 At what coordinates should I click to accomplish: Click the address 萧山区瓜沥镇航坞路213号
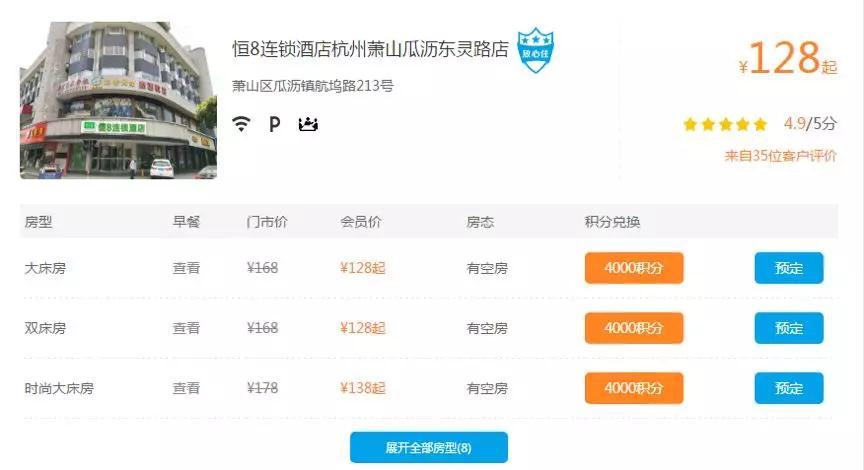click(312, 86)
